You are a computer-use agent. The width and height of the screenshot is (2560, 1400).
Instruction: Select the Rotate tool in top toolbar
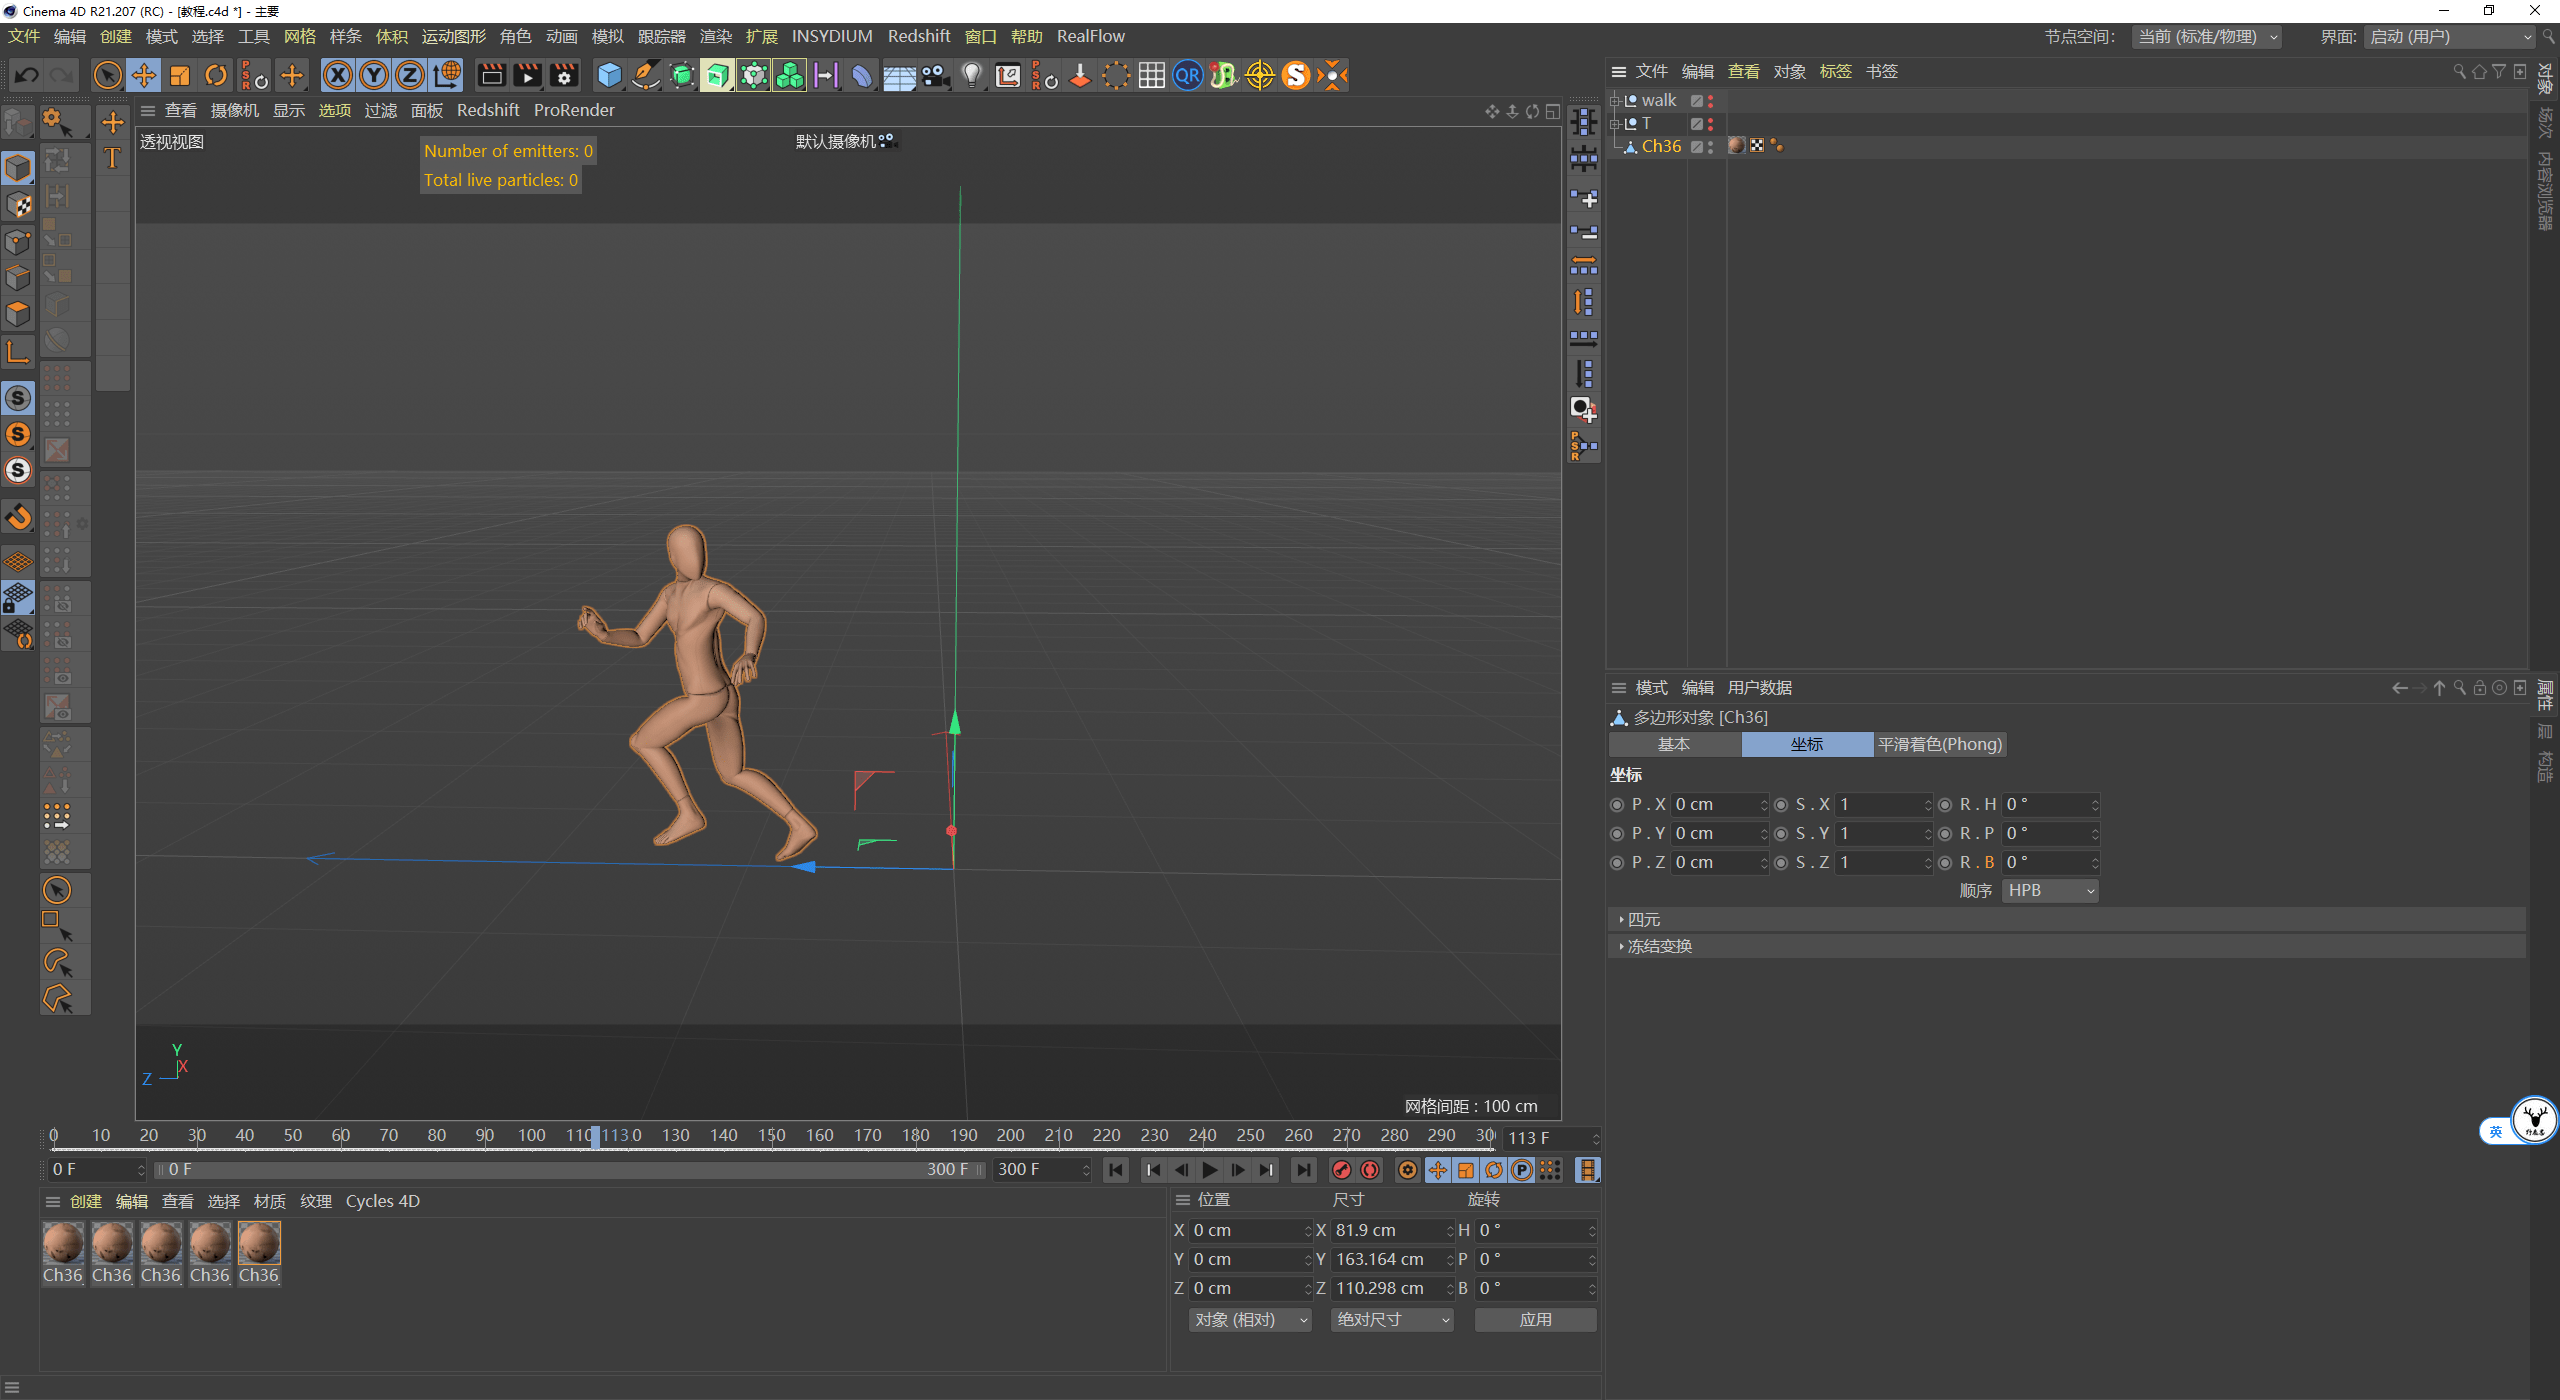(x=216, y=75)
